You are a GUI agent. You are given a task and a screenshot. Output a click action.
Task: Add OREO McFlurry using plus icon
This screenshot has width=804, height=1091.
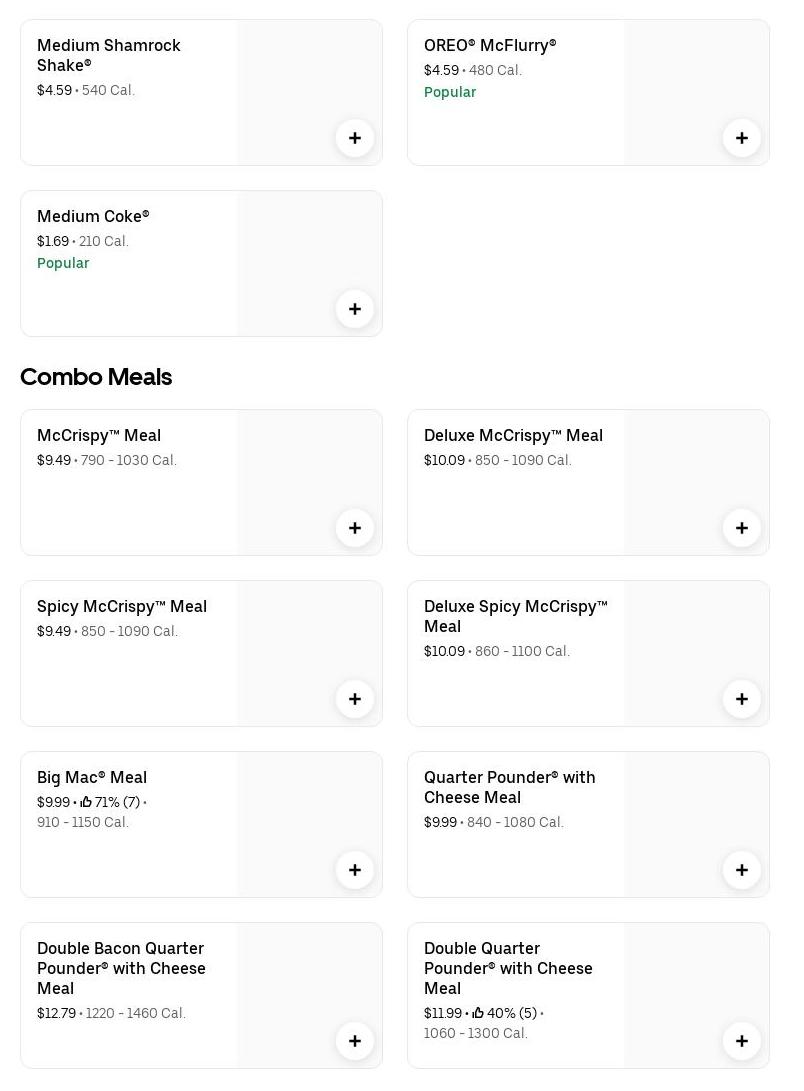point(742,138)
